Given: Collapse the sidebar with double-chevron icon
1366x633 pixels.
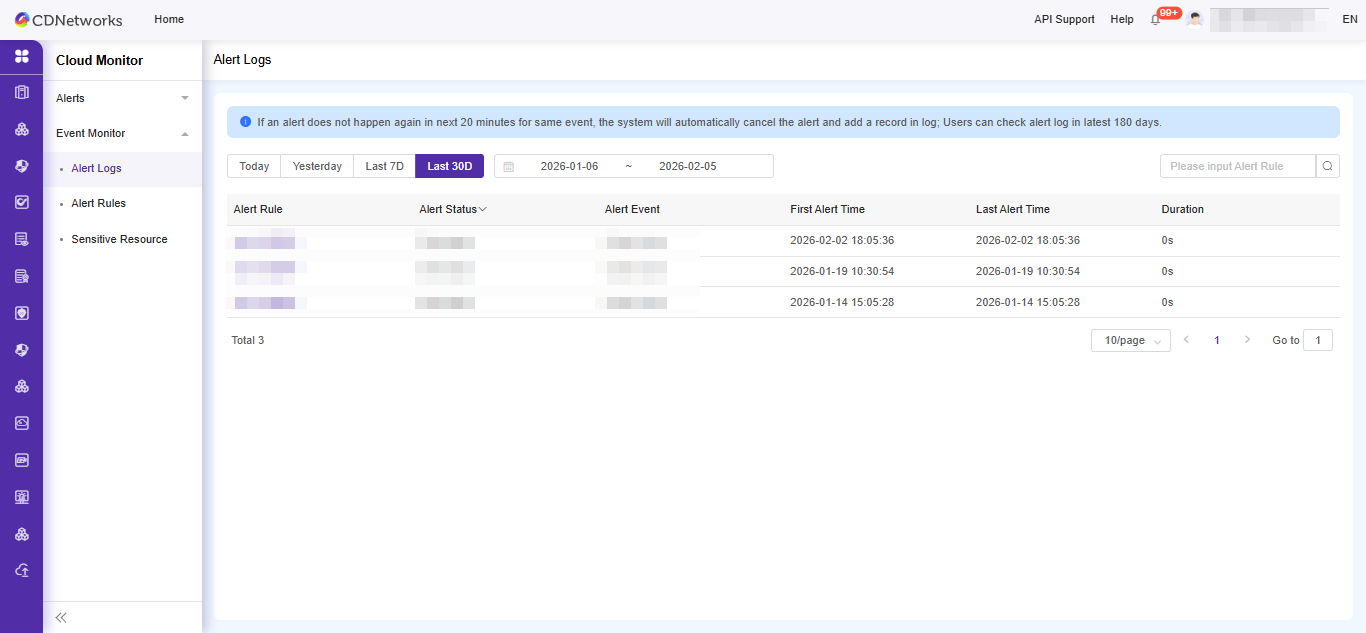Looking at the screenshot, I should tap(61, 617).
